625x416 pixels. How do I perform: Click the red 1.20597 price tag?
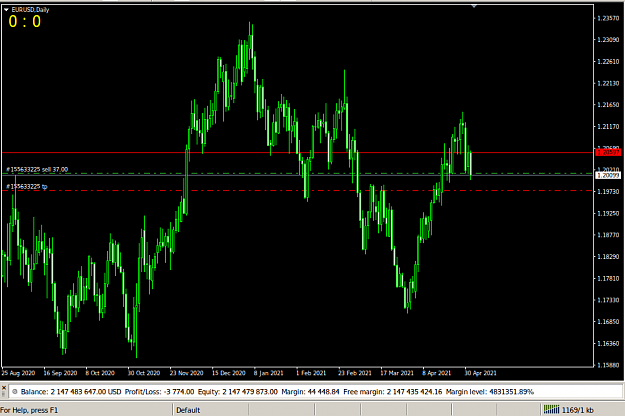[x=608, y=152]
